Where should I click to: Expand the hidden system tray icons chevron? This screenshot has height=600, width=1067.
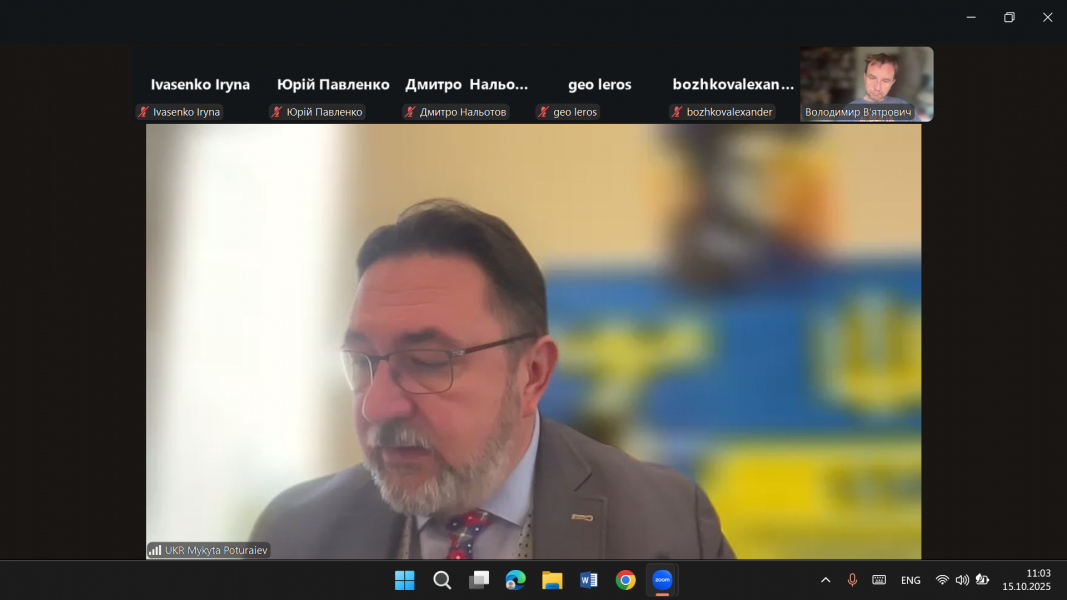825,580
